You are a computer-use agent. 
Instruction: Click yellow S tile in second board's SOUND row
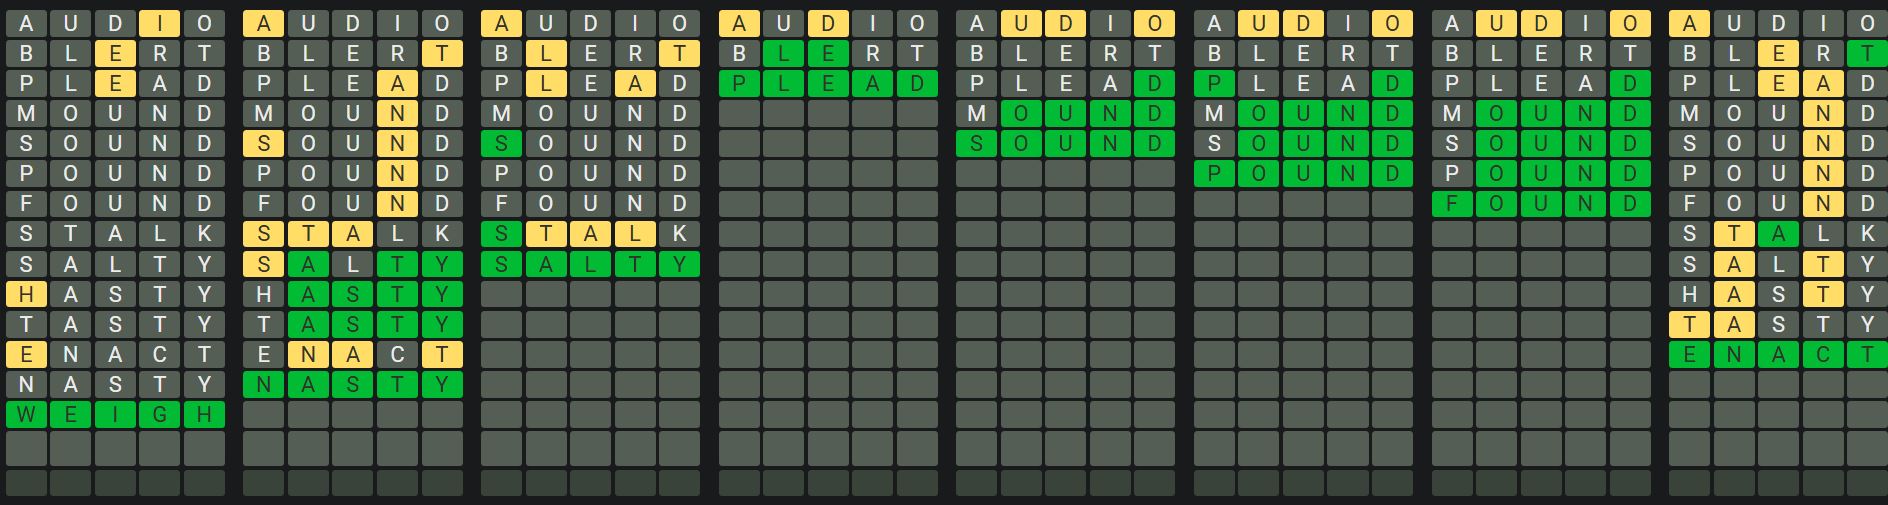[x=264, y=143]
